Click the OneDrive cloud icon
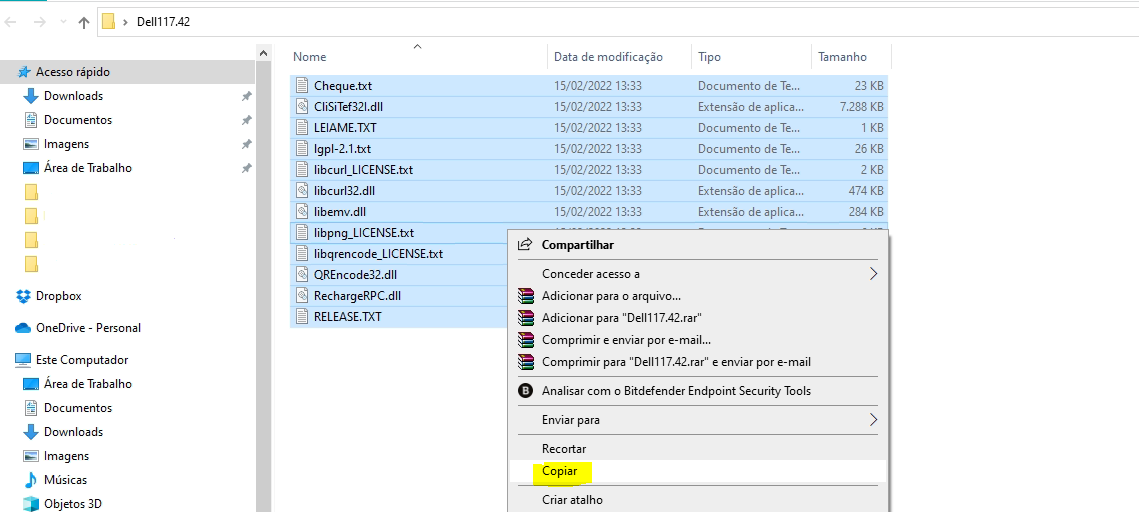The height and width of the screenshot is (512, 1139). pos(23,328)
